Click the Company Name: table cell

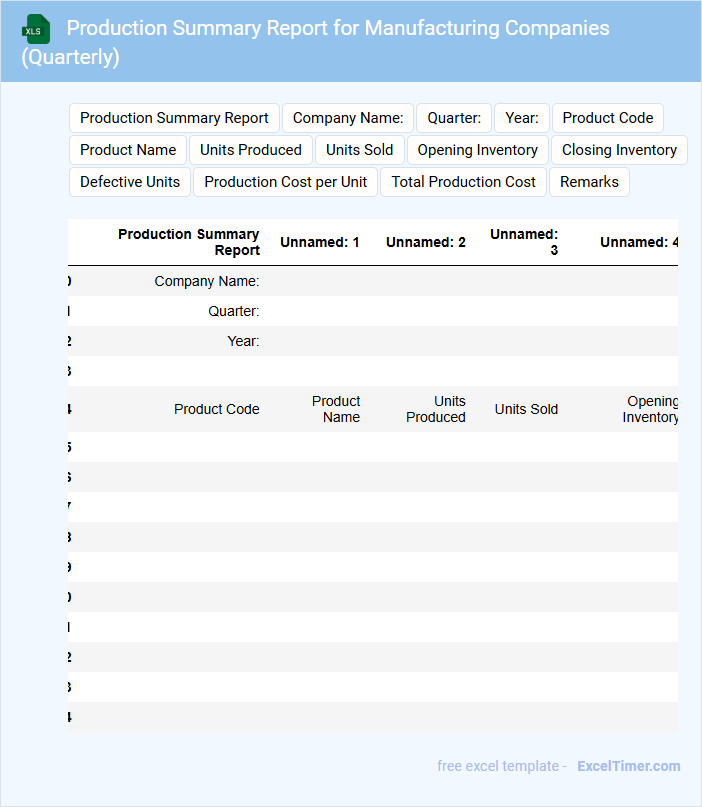207,281
